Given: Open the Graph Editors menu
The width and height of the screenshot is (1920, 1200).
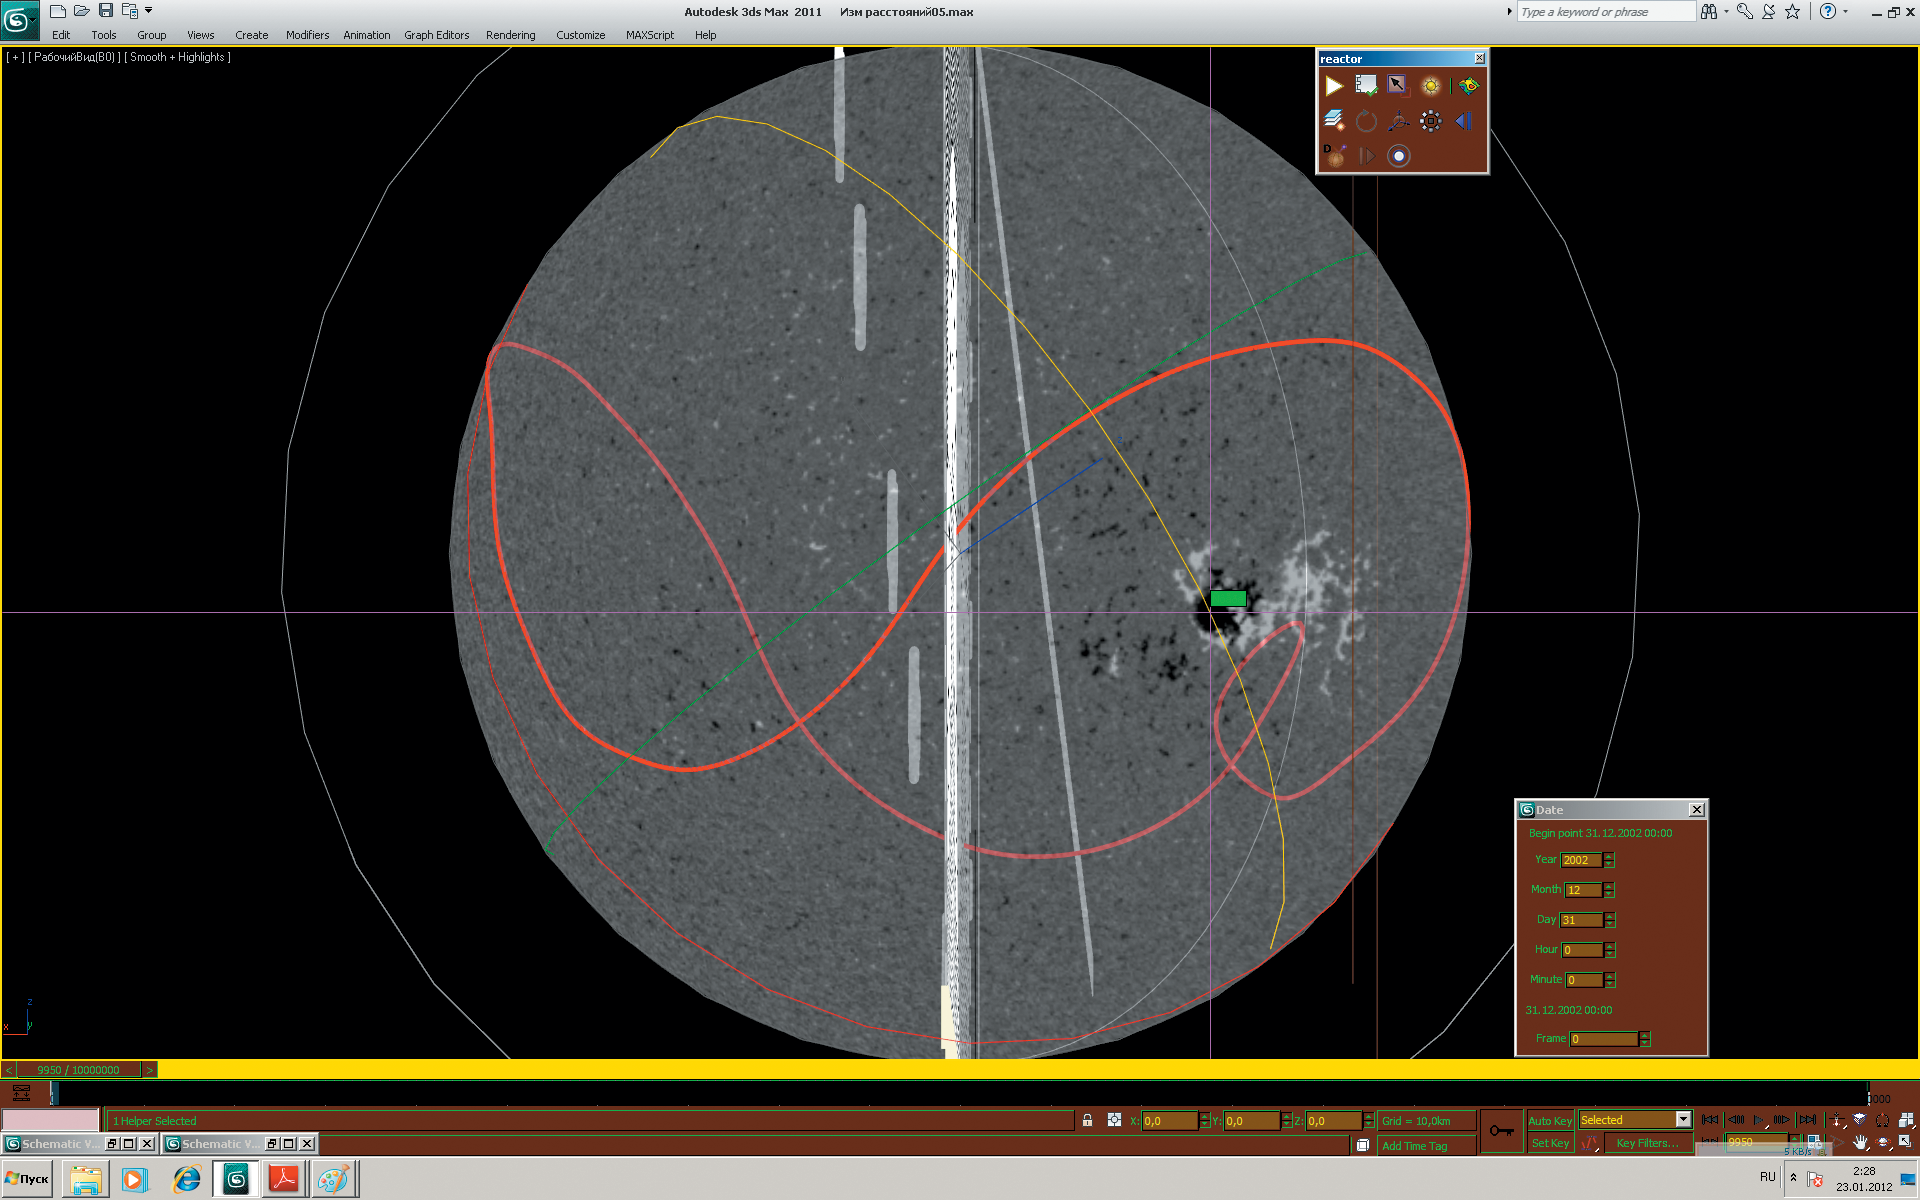Looking at the screenshot, I should click(x=436, y=35).
